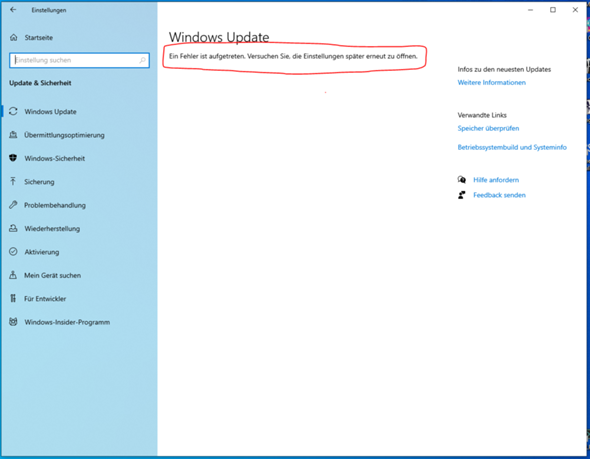Click the Windows-Insider-Programm icon
This screenshot has height=459, width=590.
tap(13, 322)
